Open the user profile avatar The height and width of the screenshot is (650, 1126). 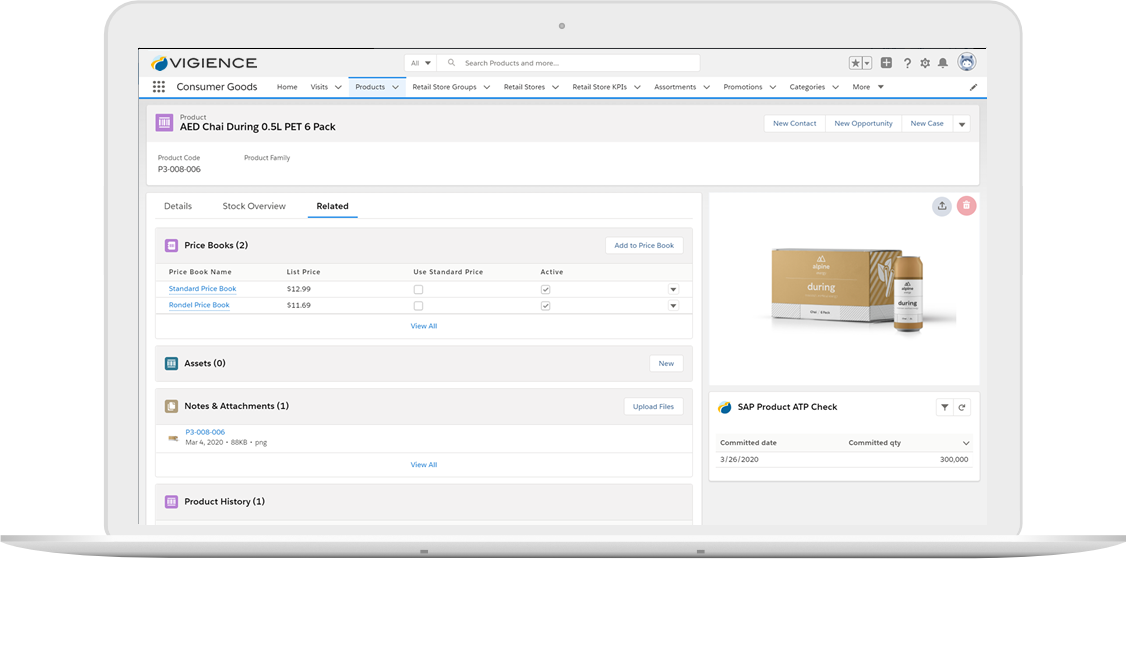[967, 62]
